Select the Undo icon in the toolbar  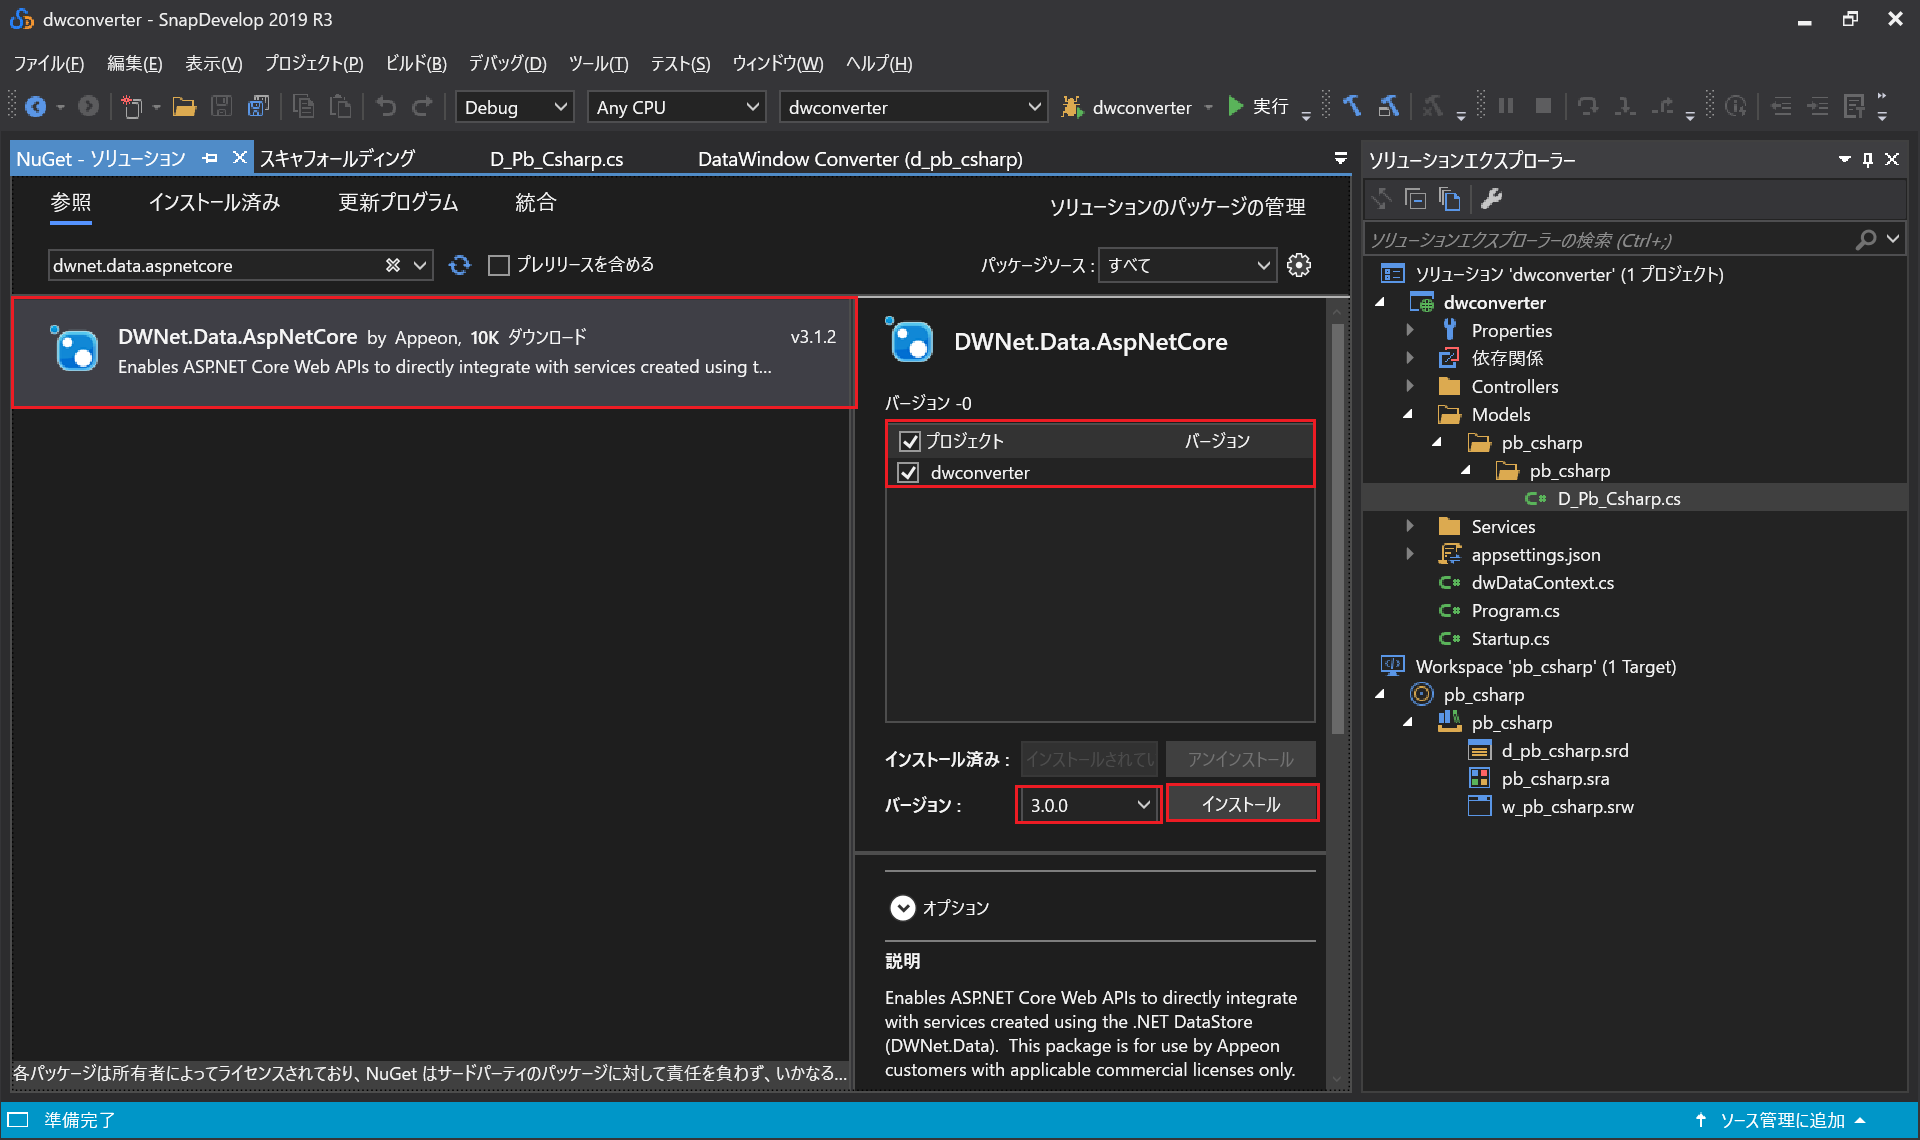pos(385,106)
